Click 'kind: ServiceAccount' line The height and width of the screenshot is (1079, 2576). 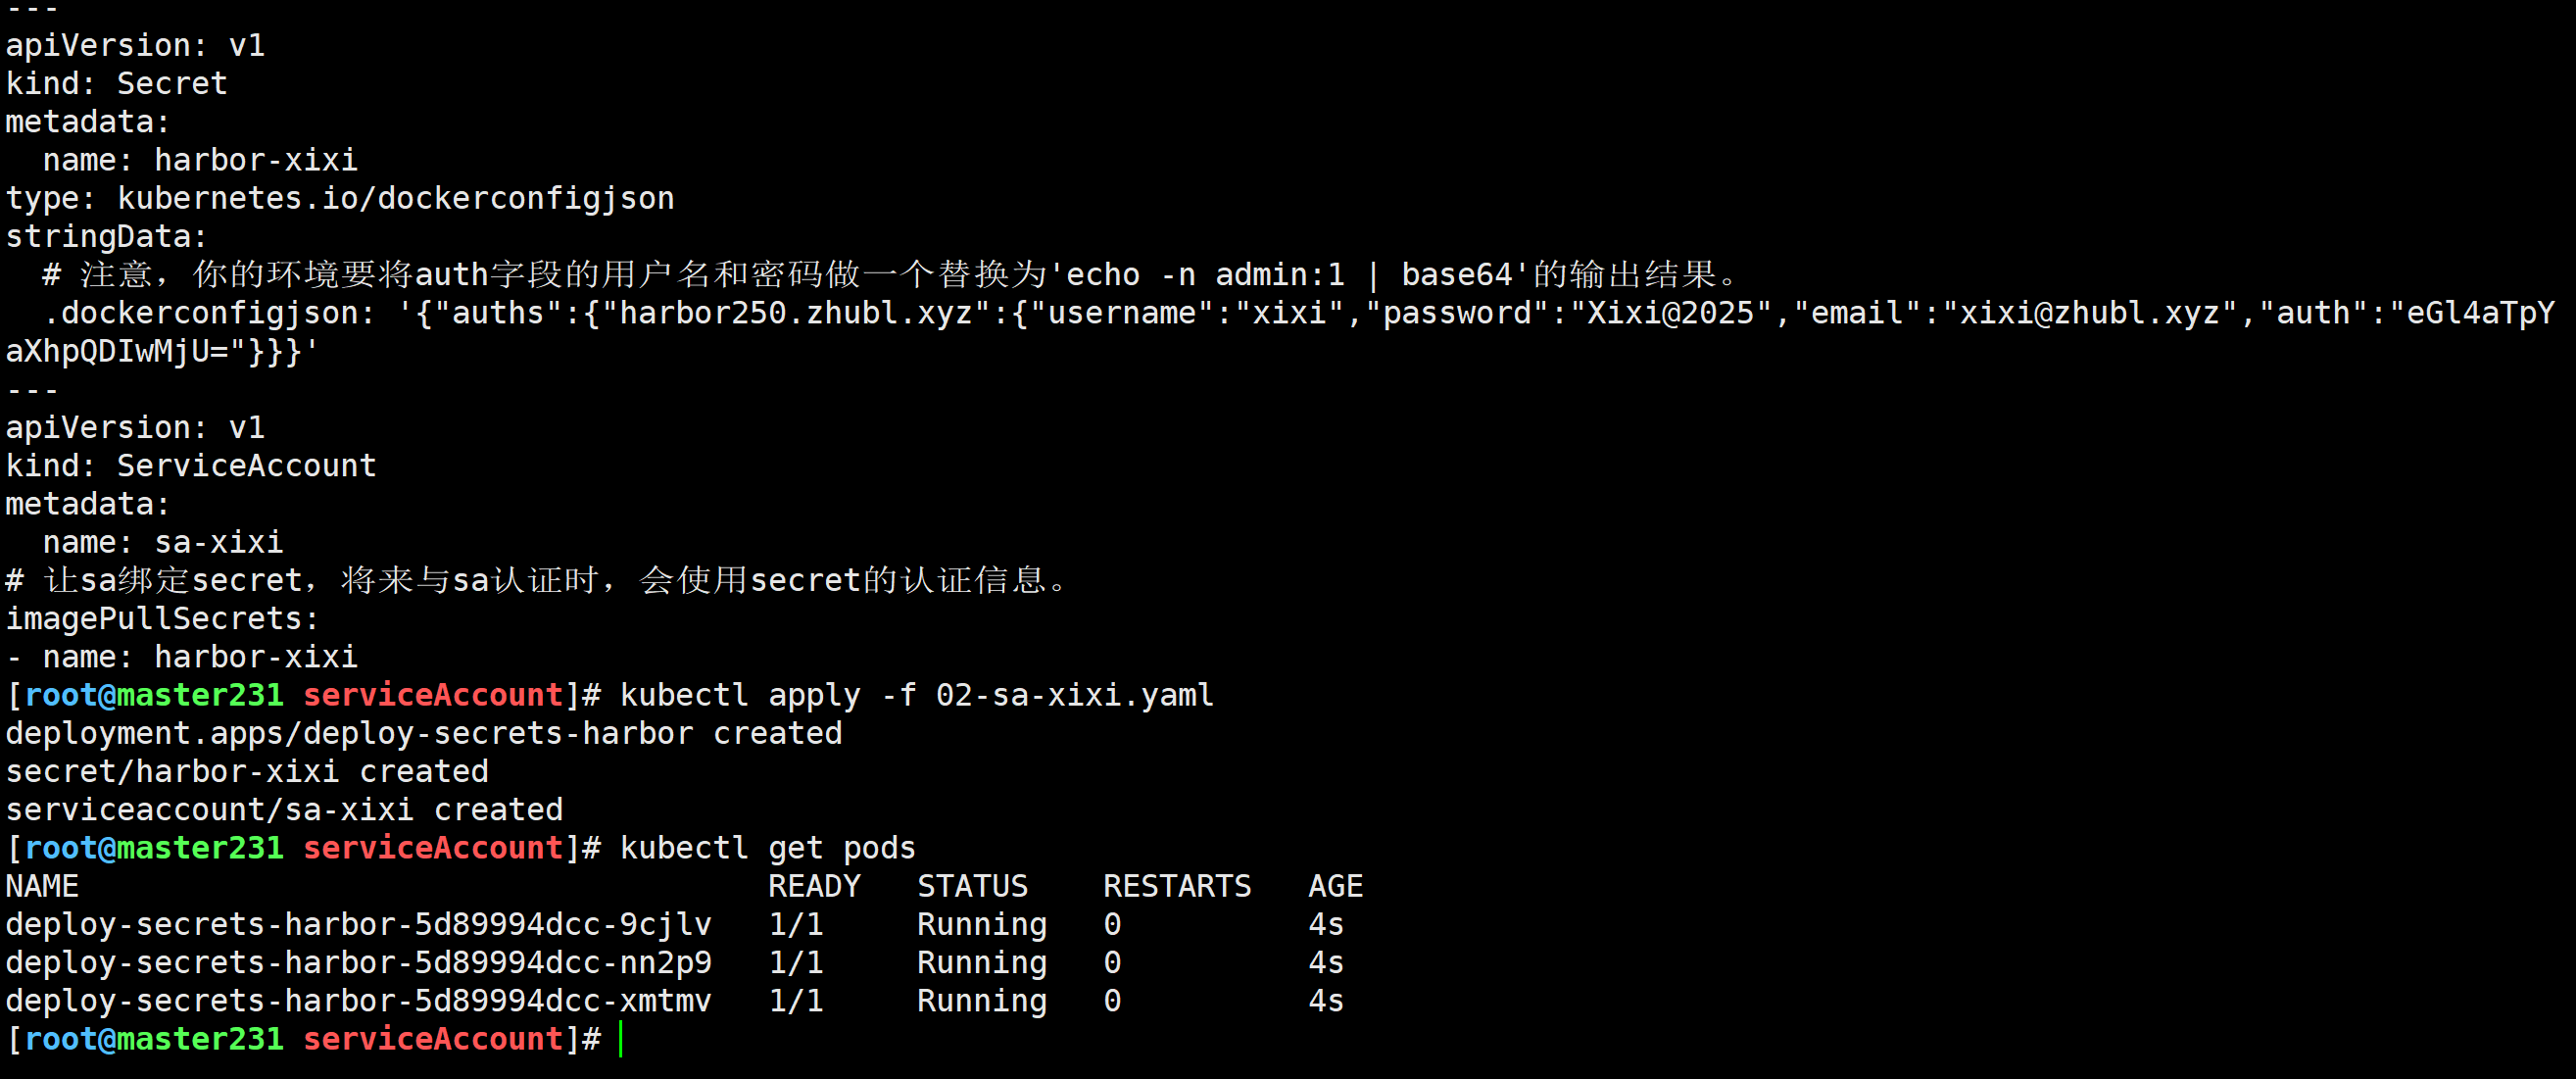pyautogui.click(x=191, y=465)
